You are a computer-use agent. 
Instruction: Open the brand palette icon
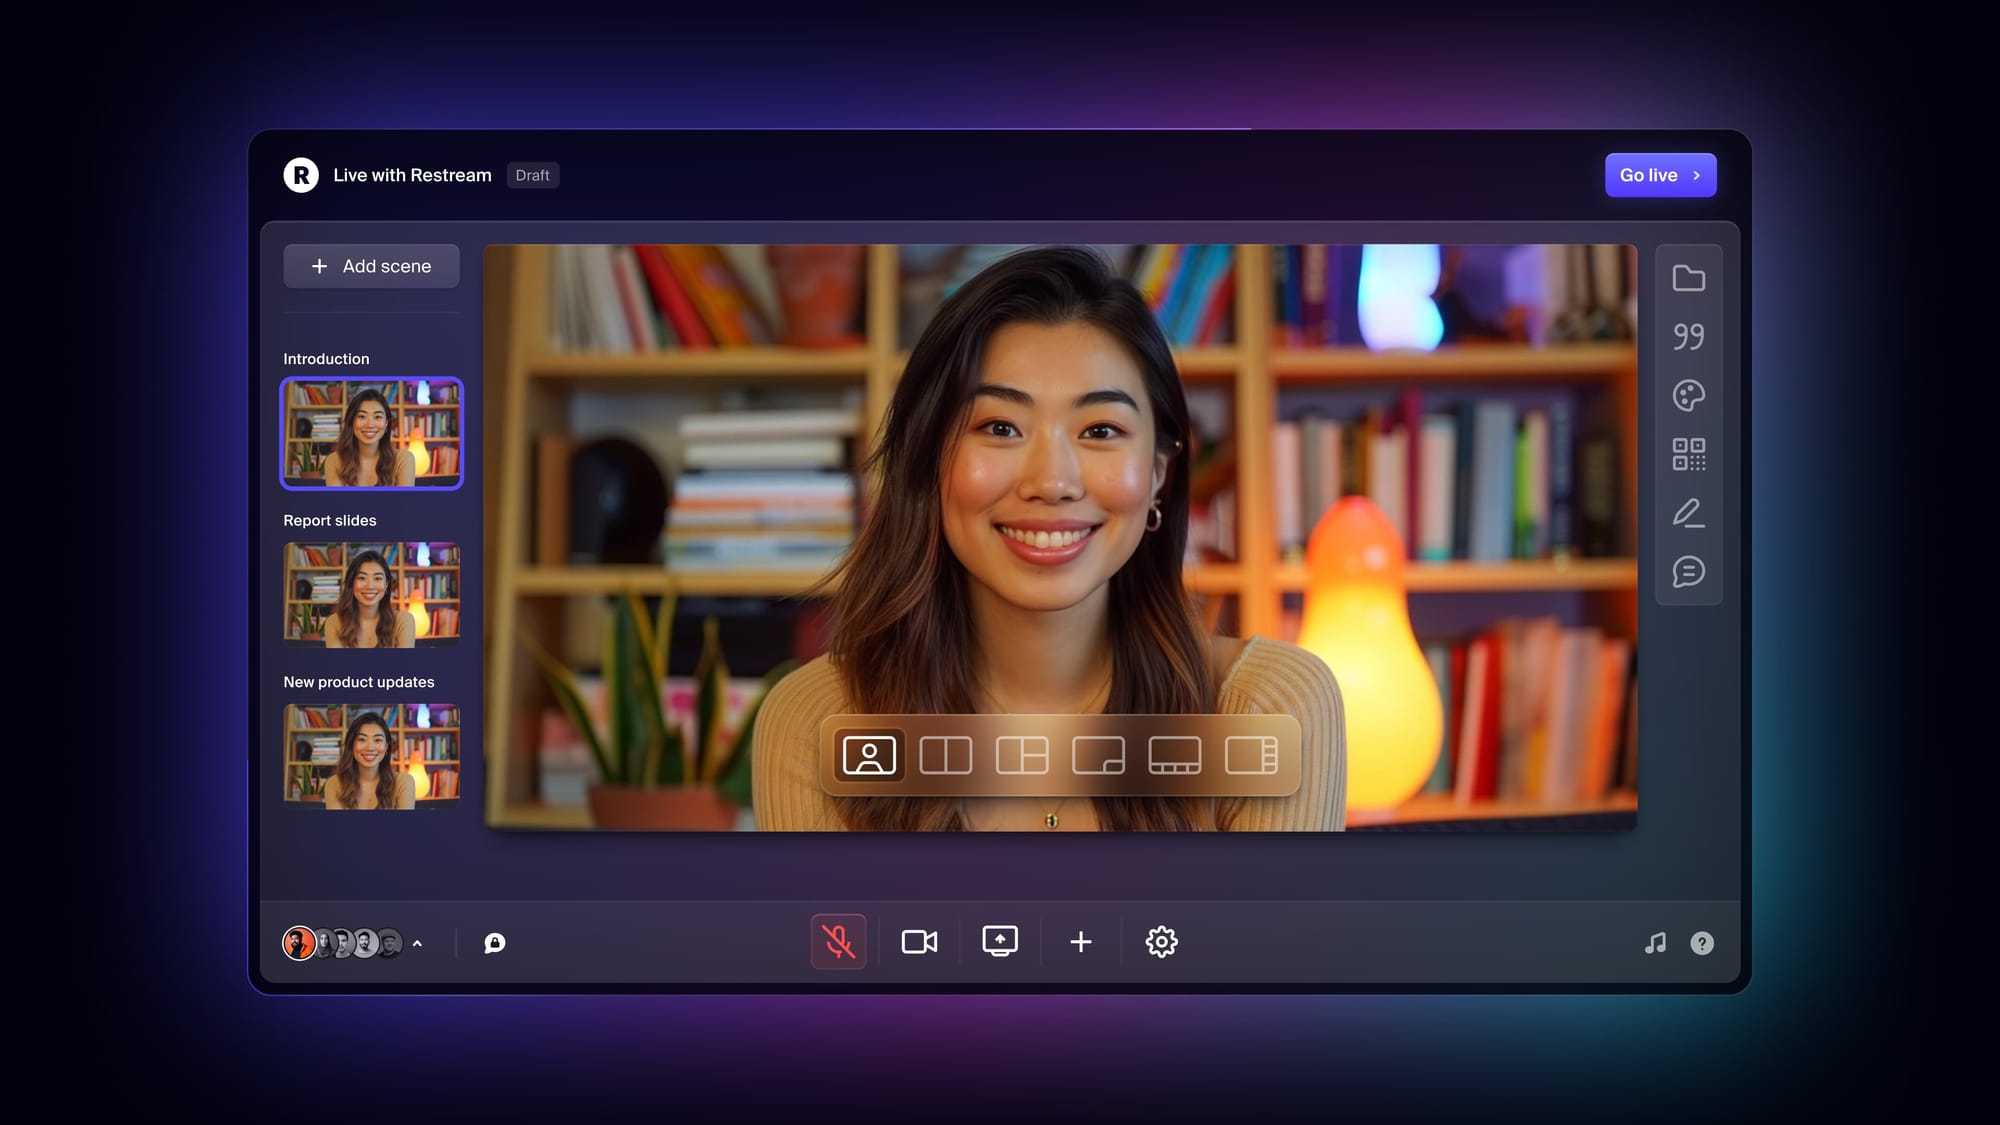(1688, 395)
